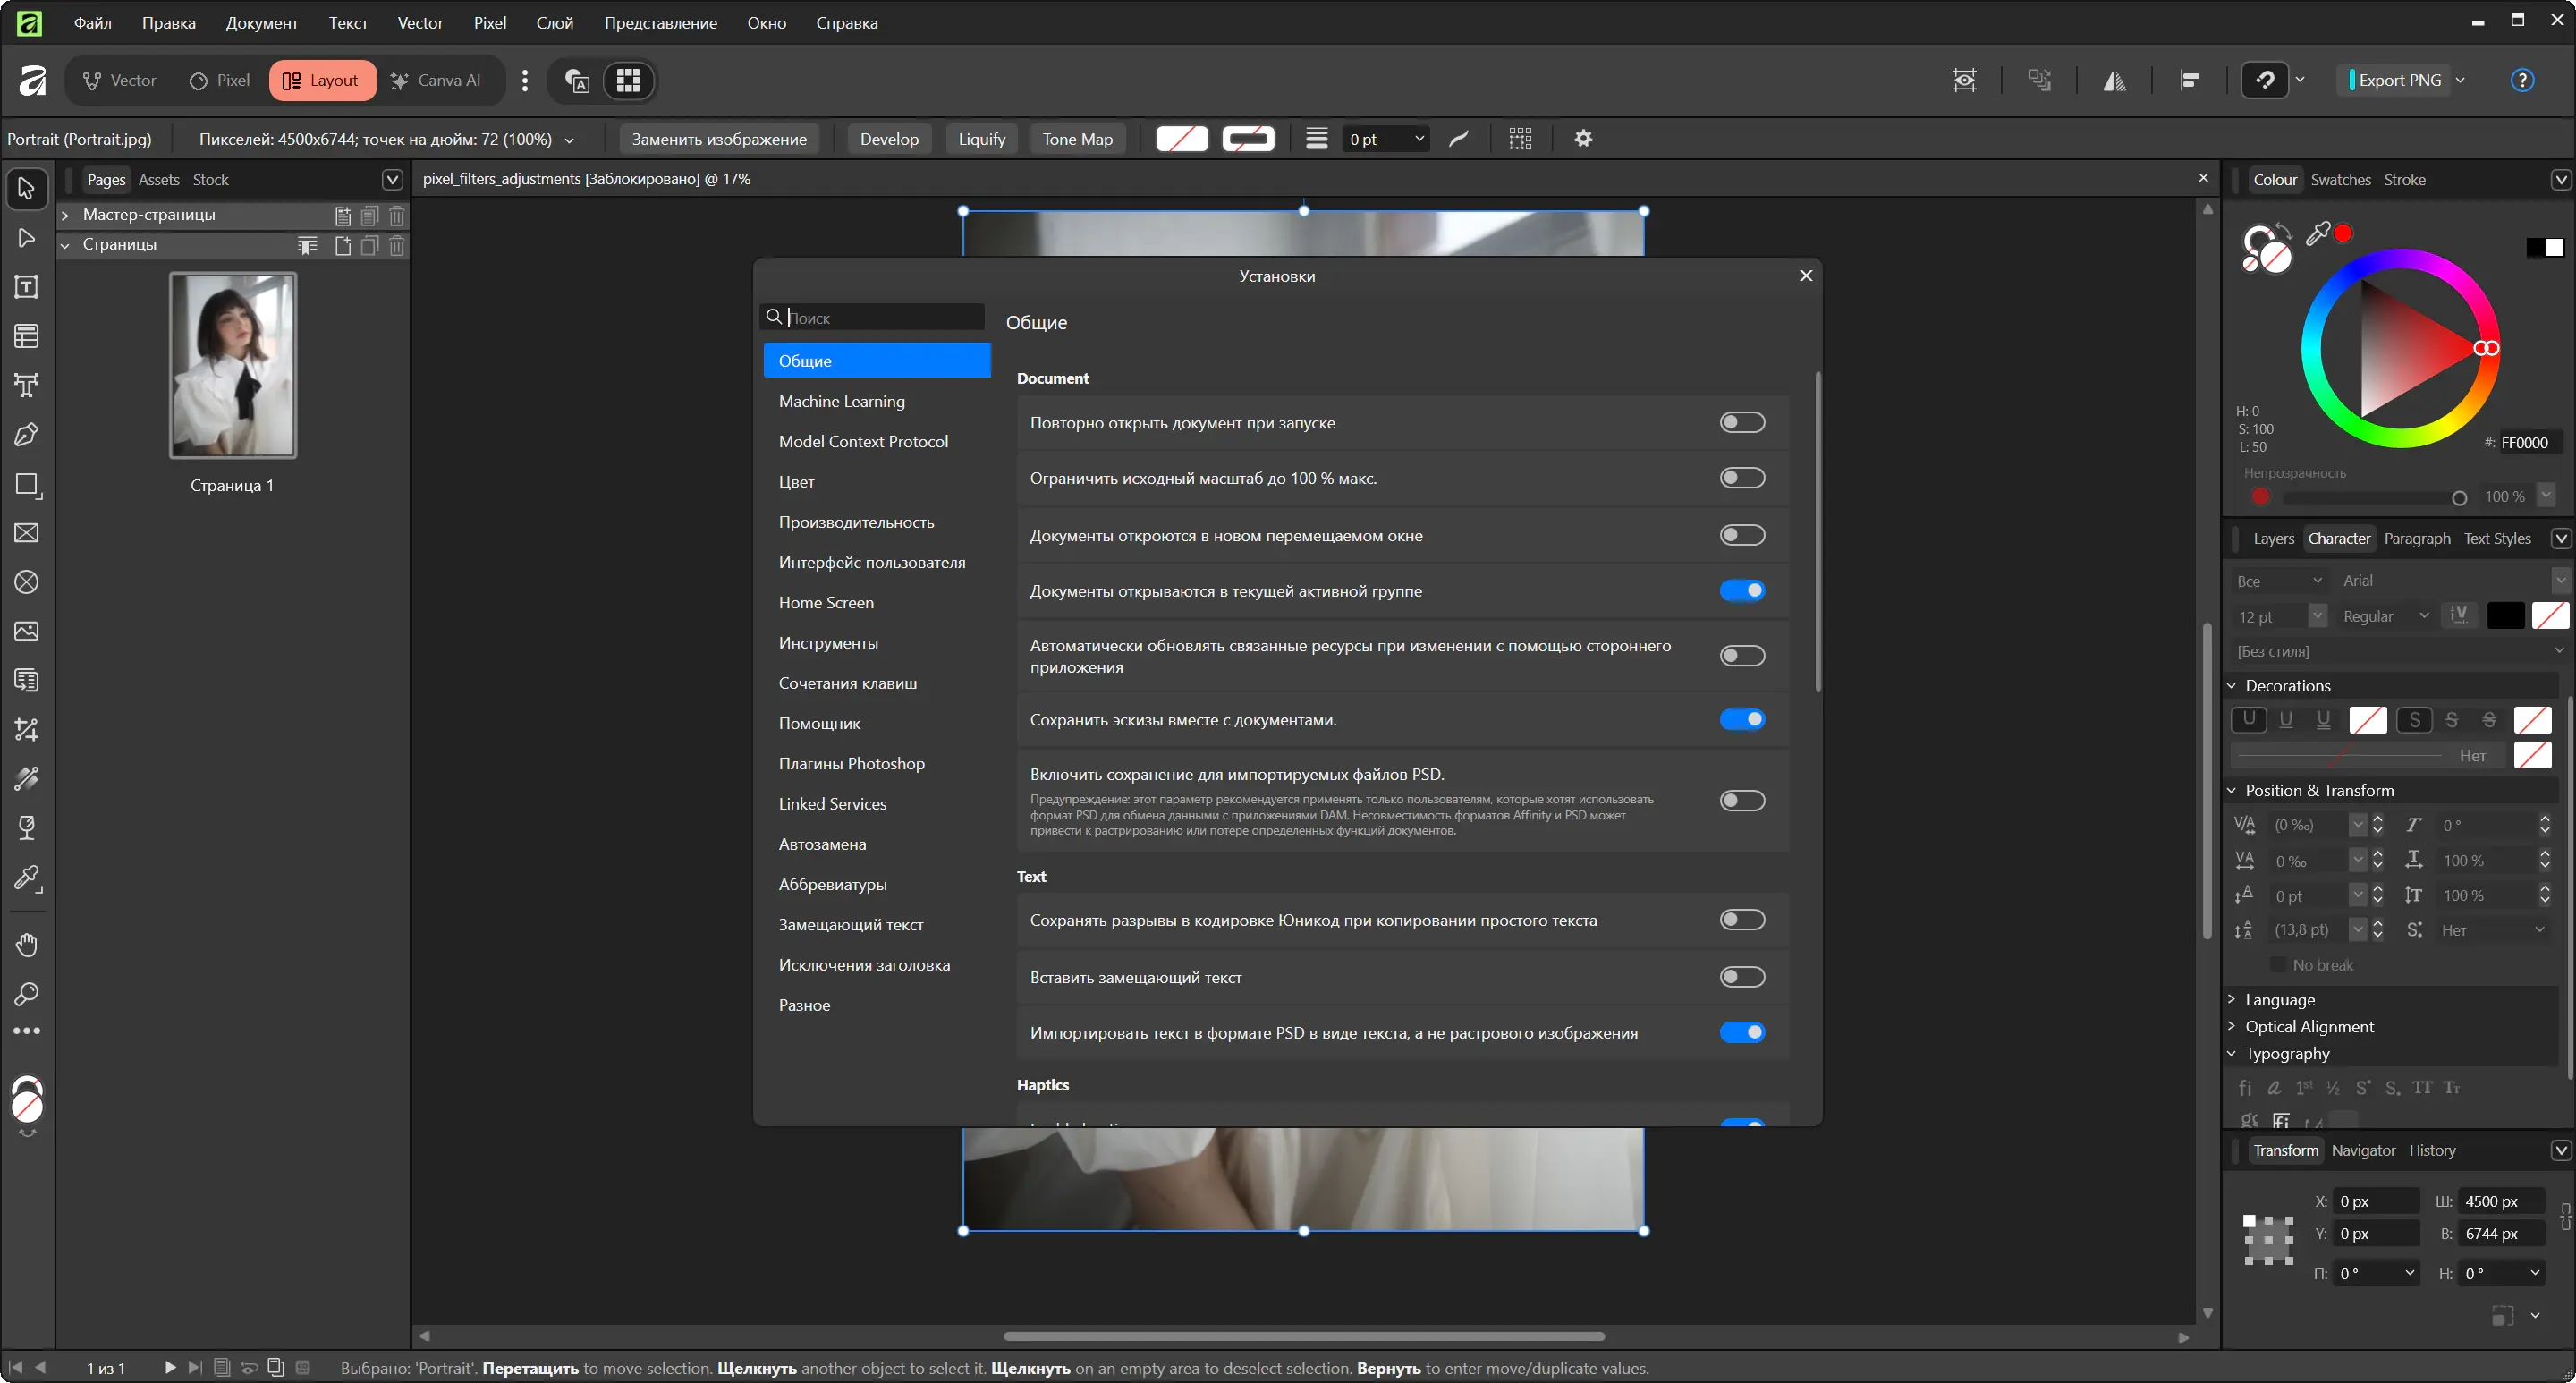Click the Заменить изображение button
This screenshot has width=2576, height=1383.
tap(719, 139)
